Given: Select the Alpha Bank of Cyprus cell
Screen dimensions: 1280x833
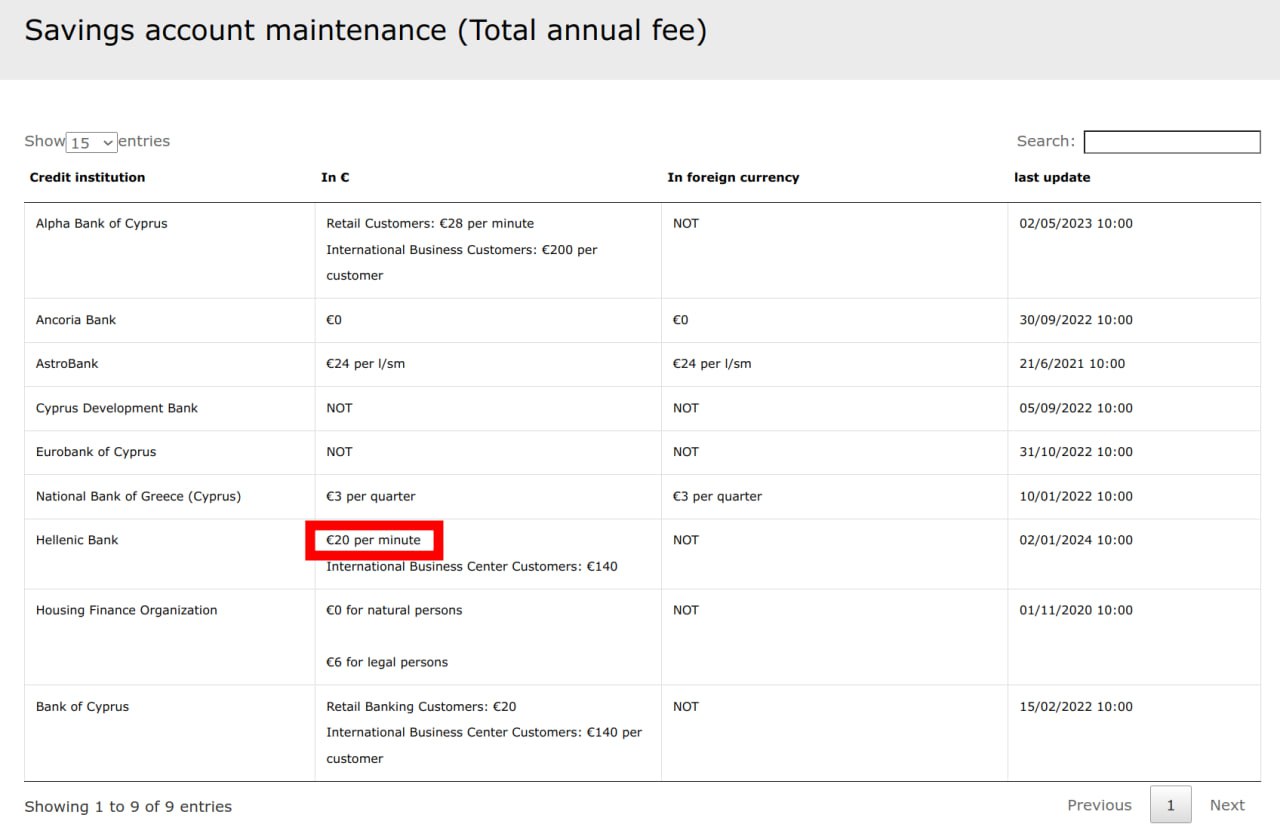Looking at the screenshot, I should [x=101, y=223].
